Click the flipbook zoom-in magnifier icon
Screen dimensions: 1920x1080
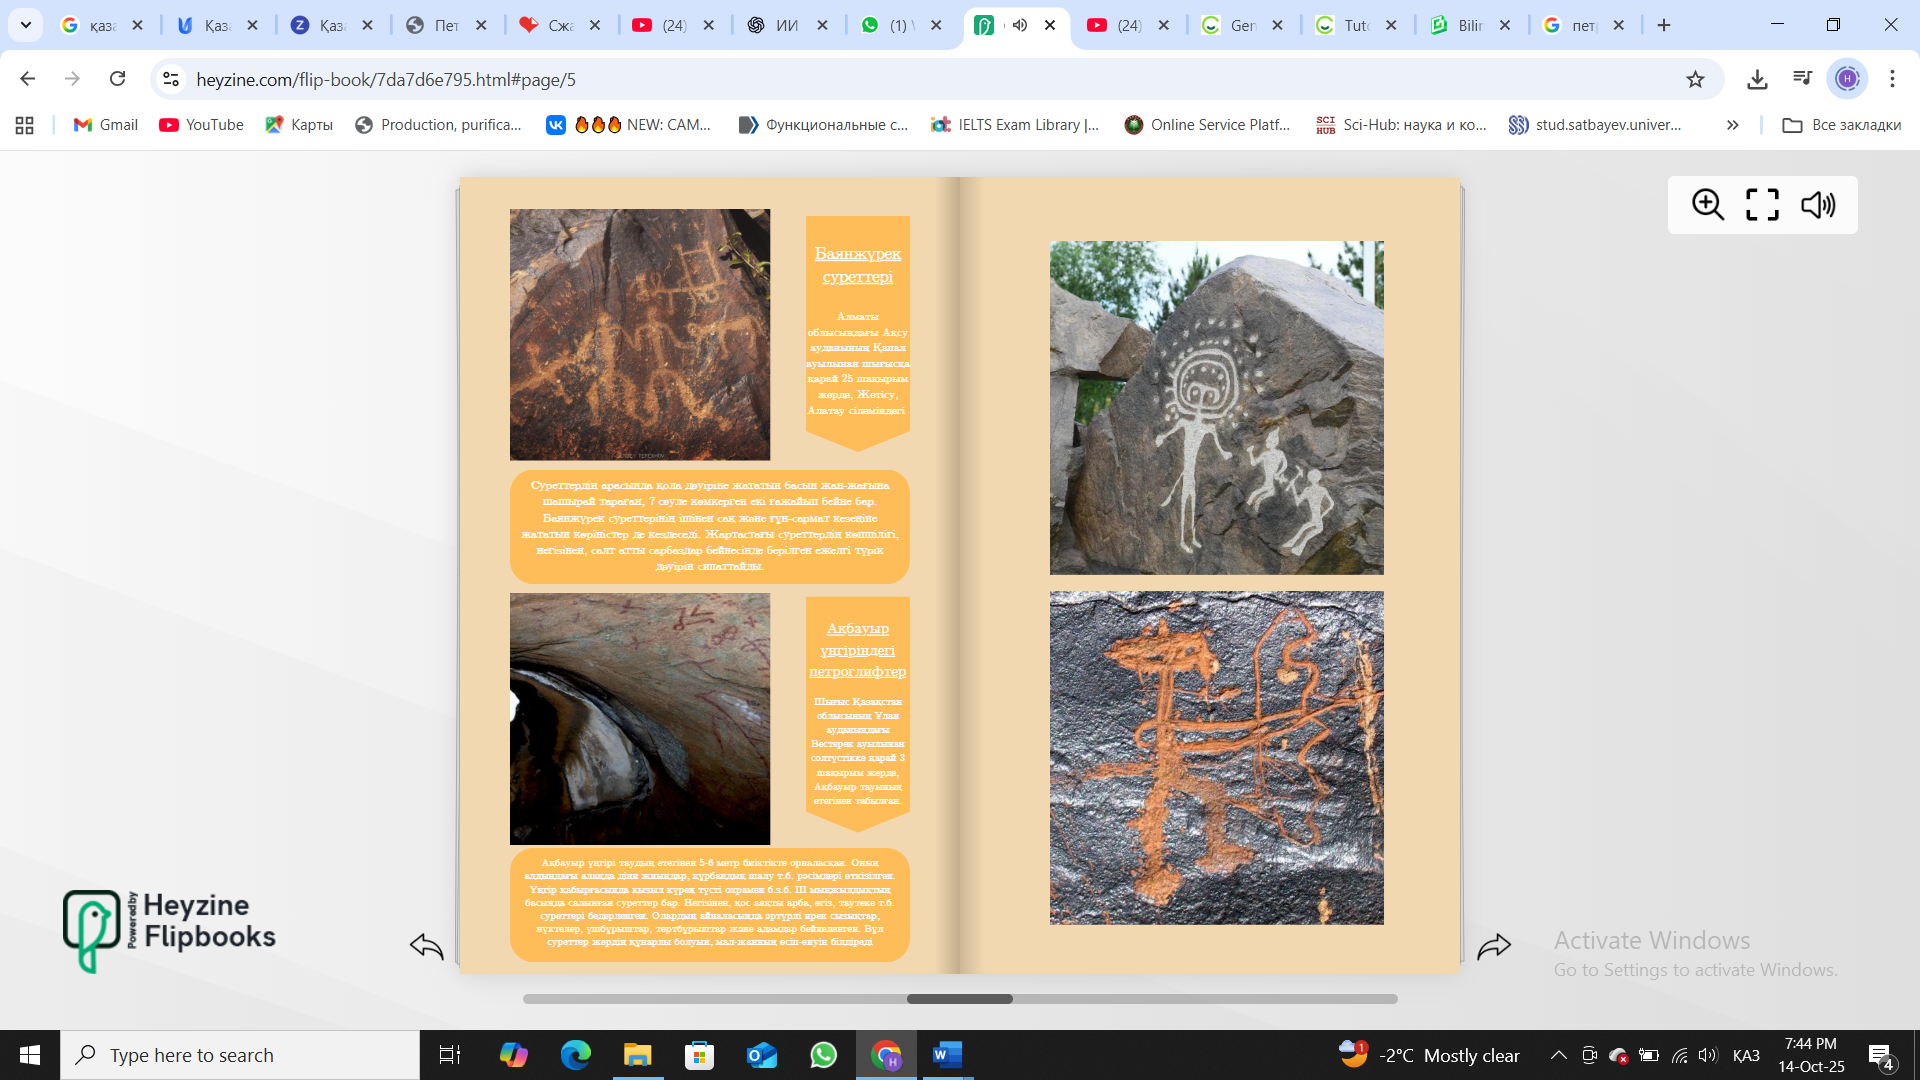[x=1708, y=205]
